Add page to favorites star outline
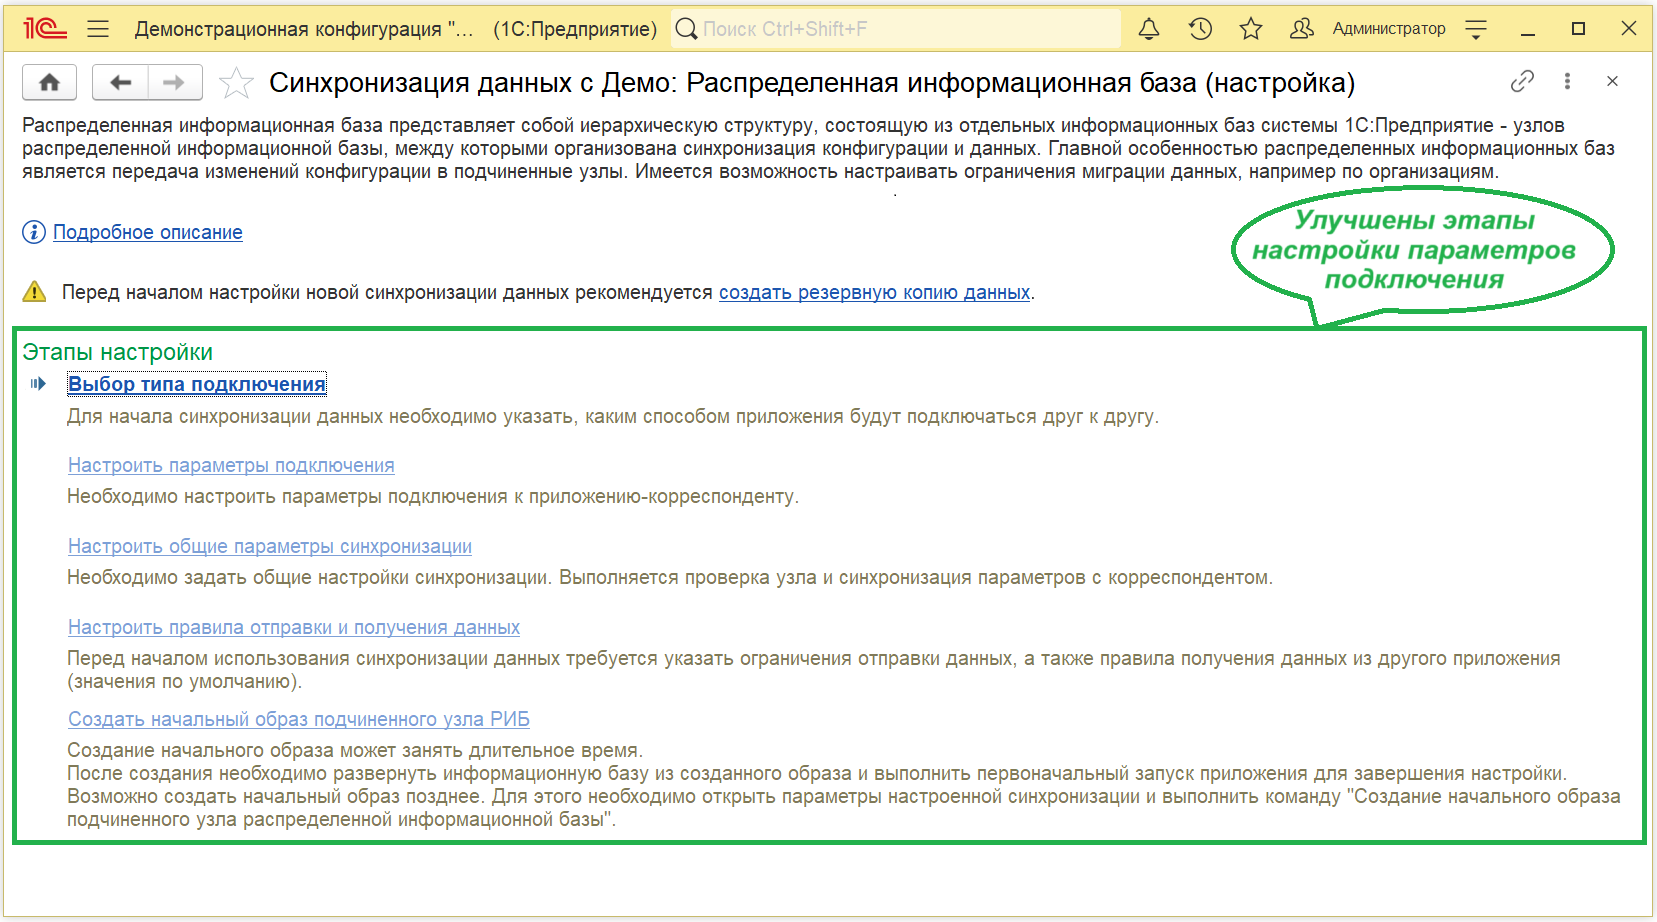The width and height of the screenshot is (1657, 922). click(236, 82)
